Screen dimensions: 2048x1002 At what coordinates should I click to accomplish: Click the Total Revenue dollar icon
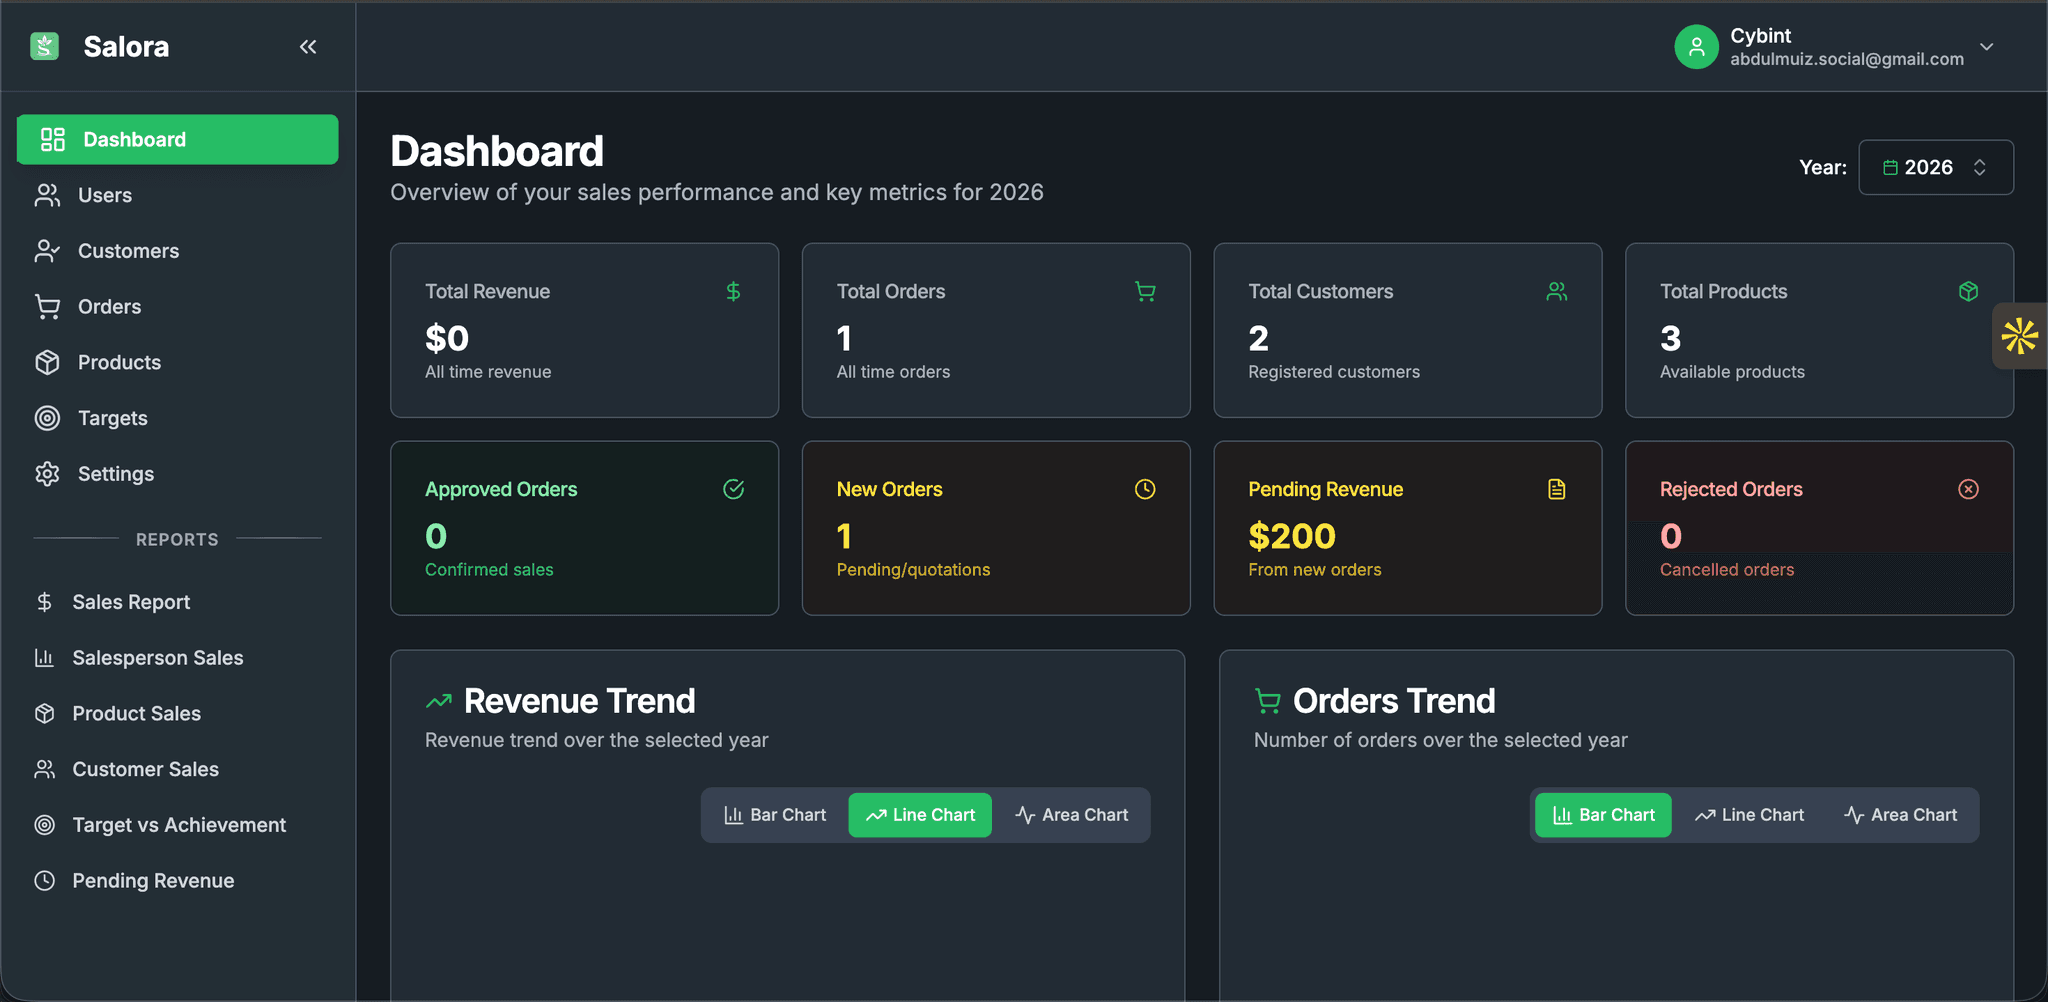click(733, 292)
